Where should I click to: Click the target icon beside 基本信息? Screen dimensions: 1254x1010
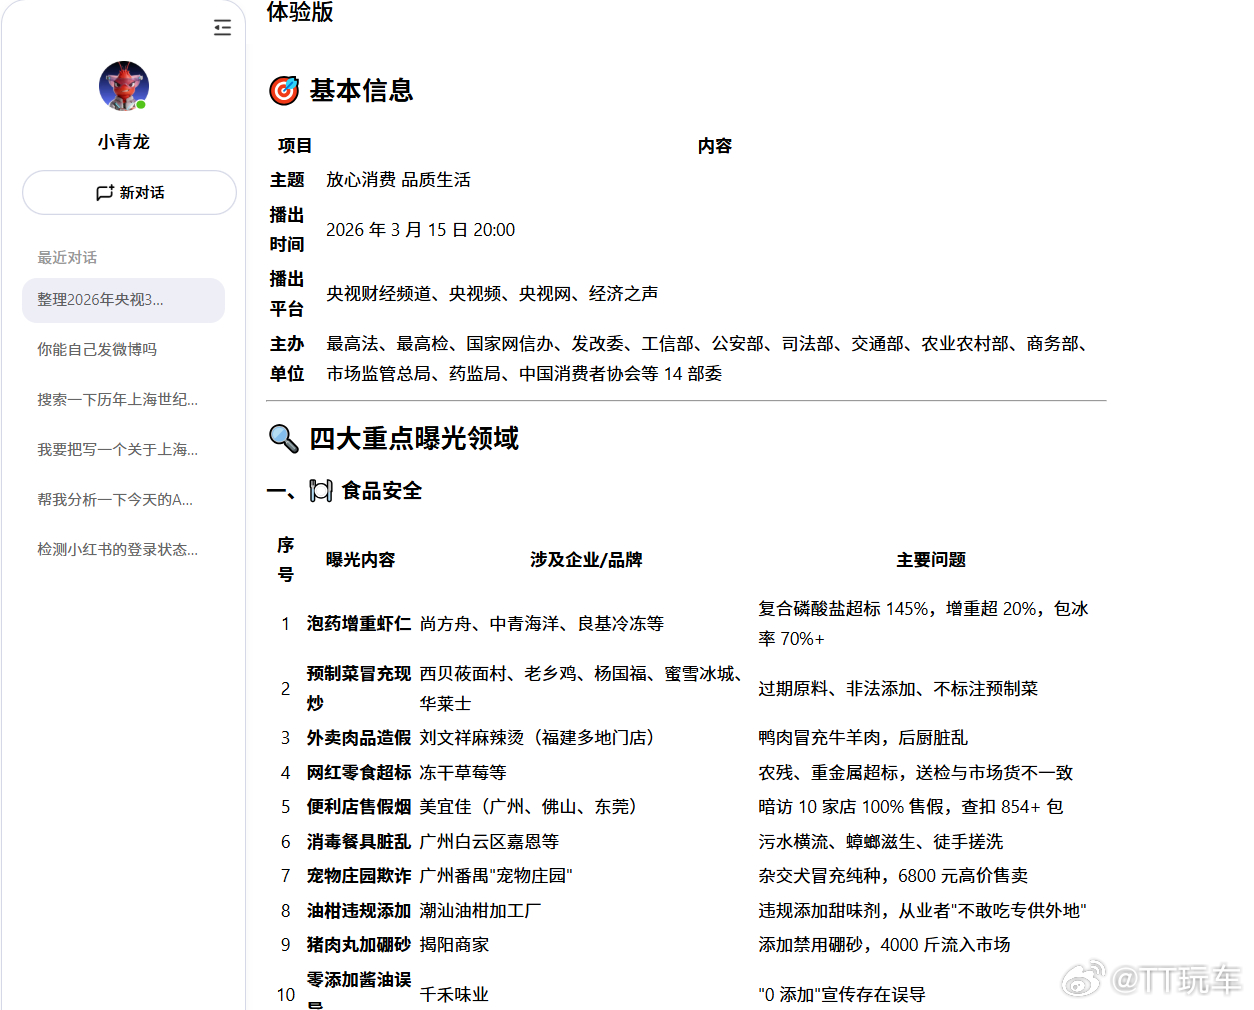pos(284,91)
